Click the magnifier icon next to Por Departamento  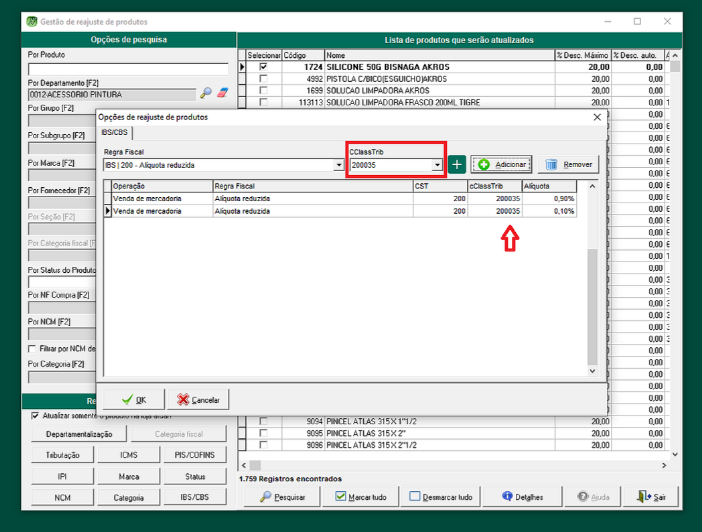(207, 93)
